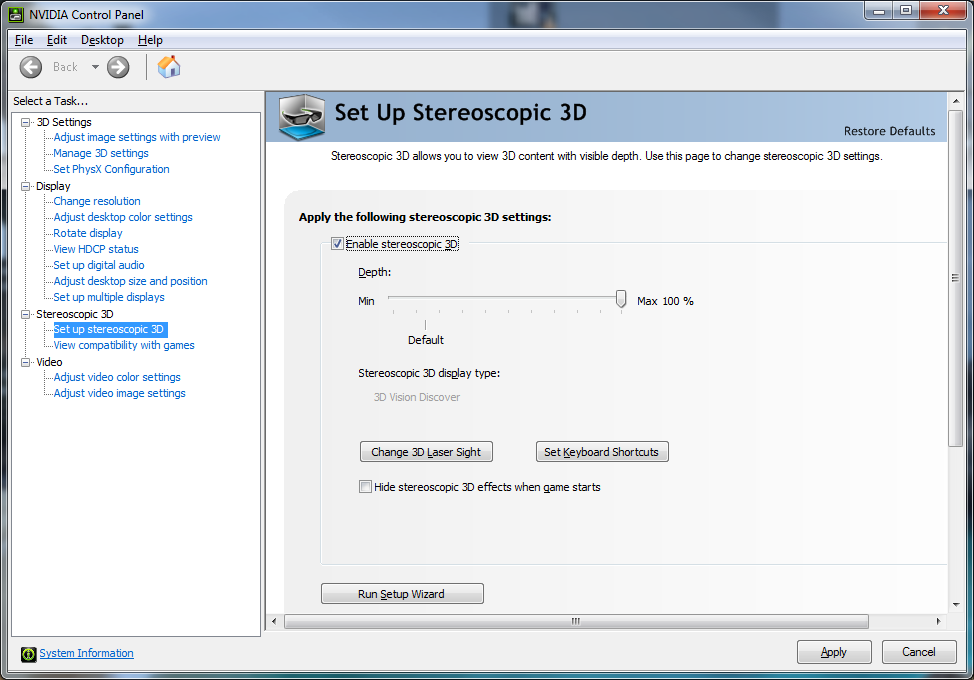The height and width of the screenshot is (680, 974).
Task: Uncheck Enable stereoscopic 3D
Action: (x=337, y=244)
